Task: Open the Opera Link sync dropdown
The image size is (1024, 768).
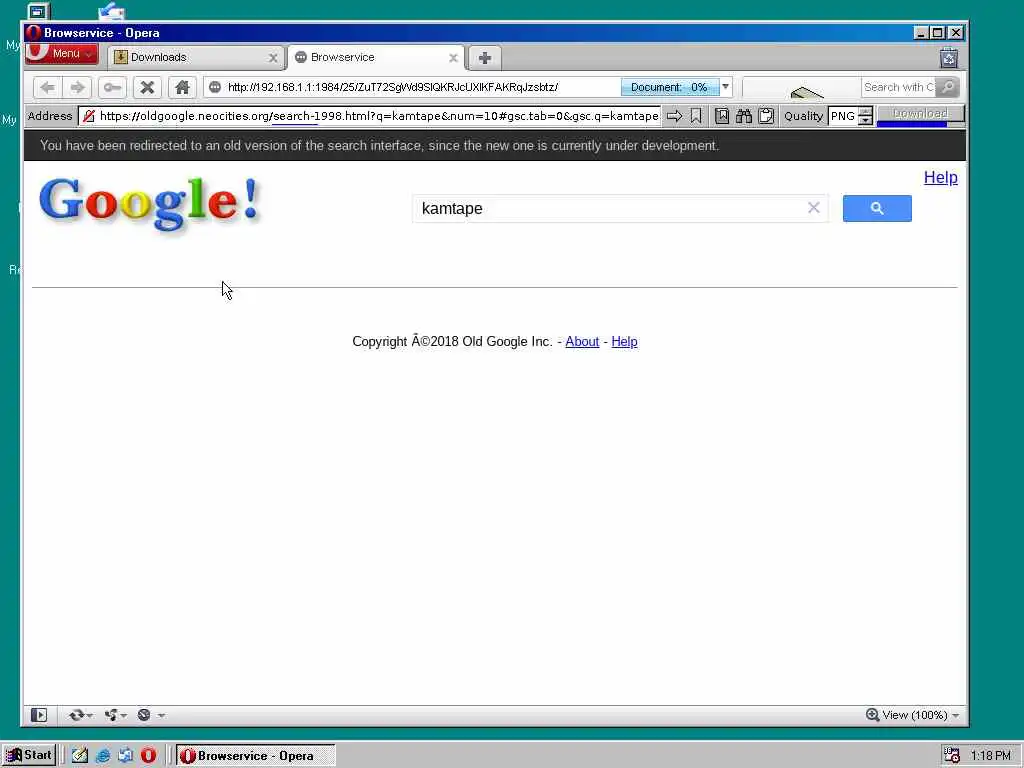Action: (x=80, y=715)
